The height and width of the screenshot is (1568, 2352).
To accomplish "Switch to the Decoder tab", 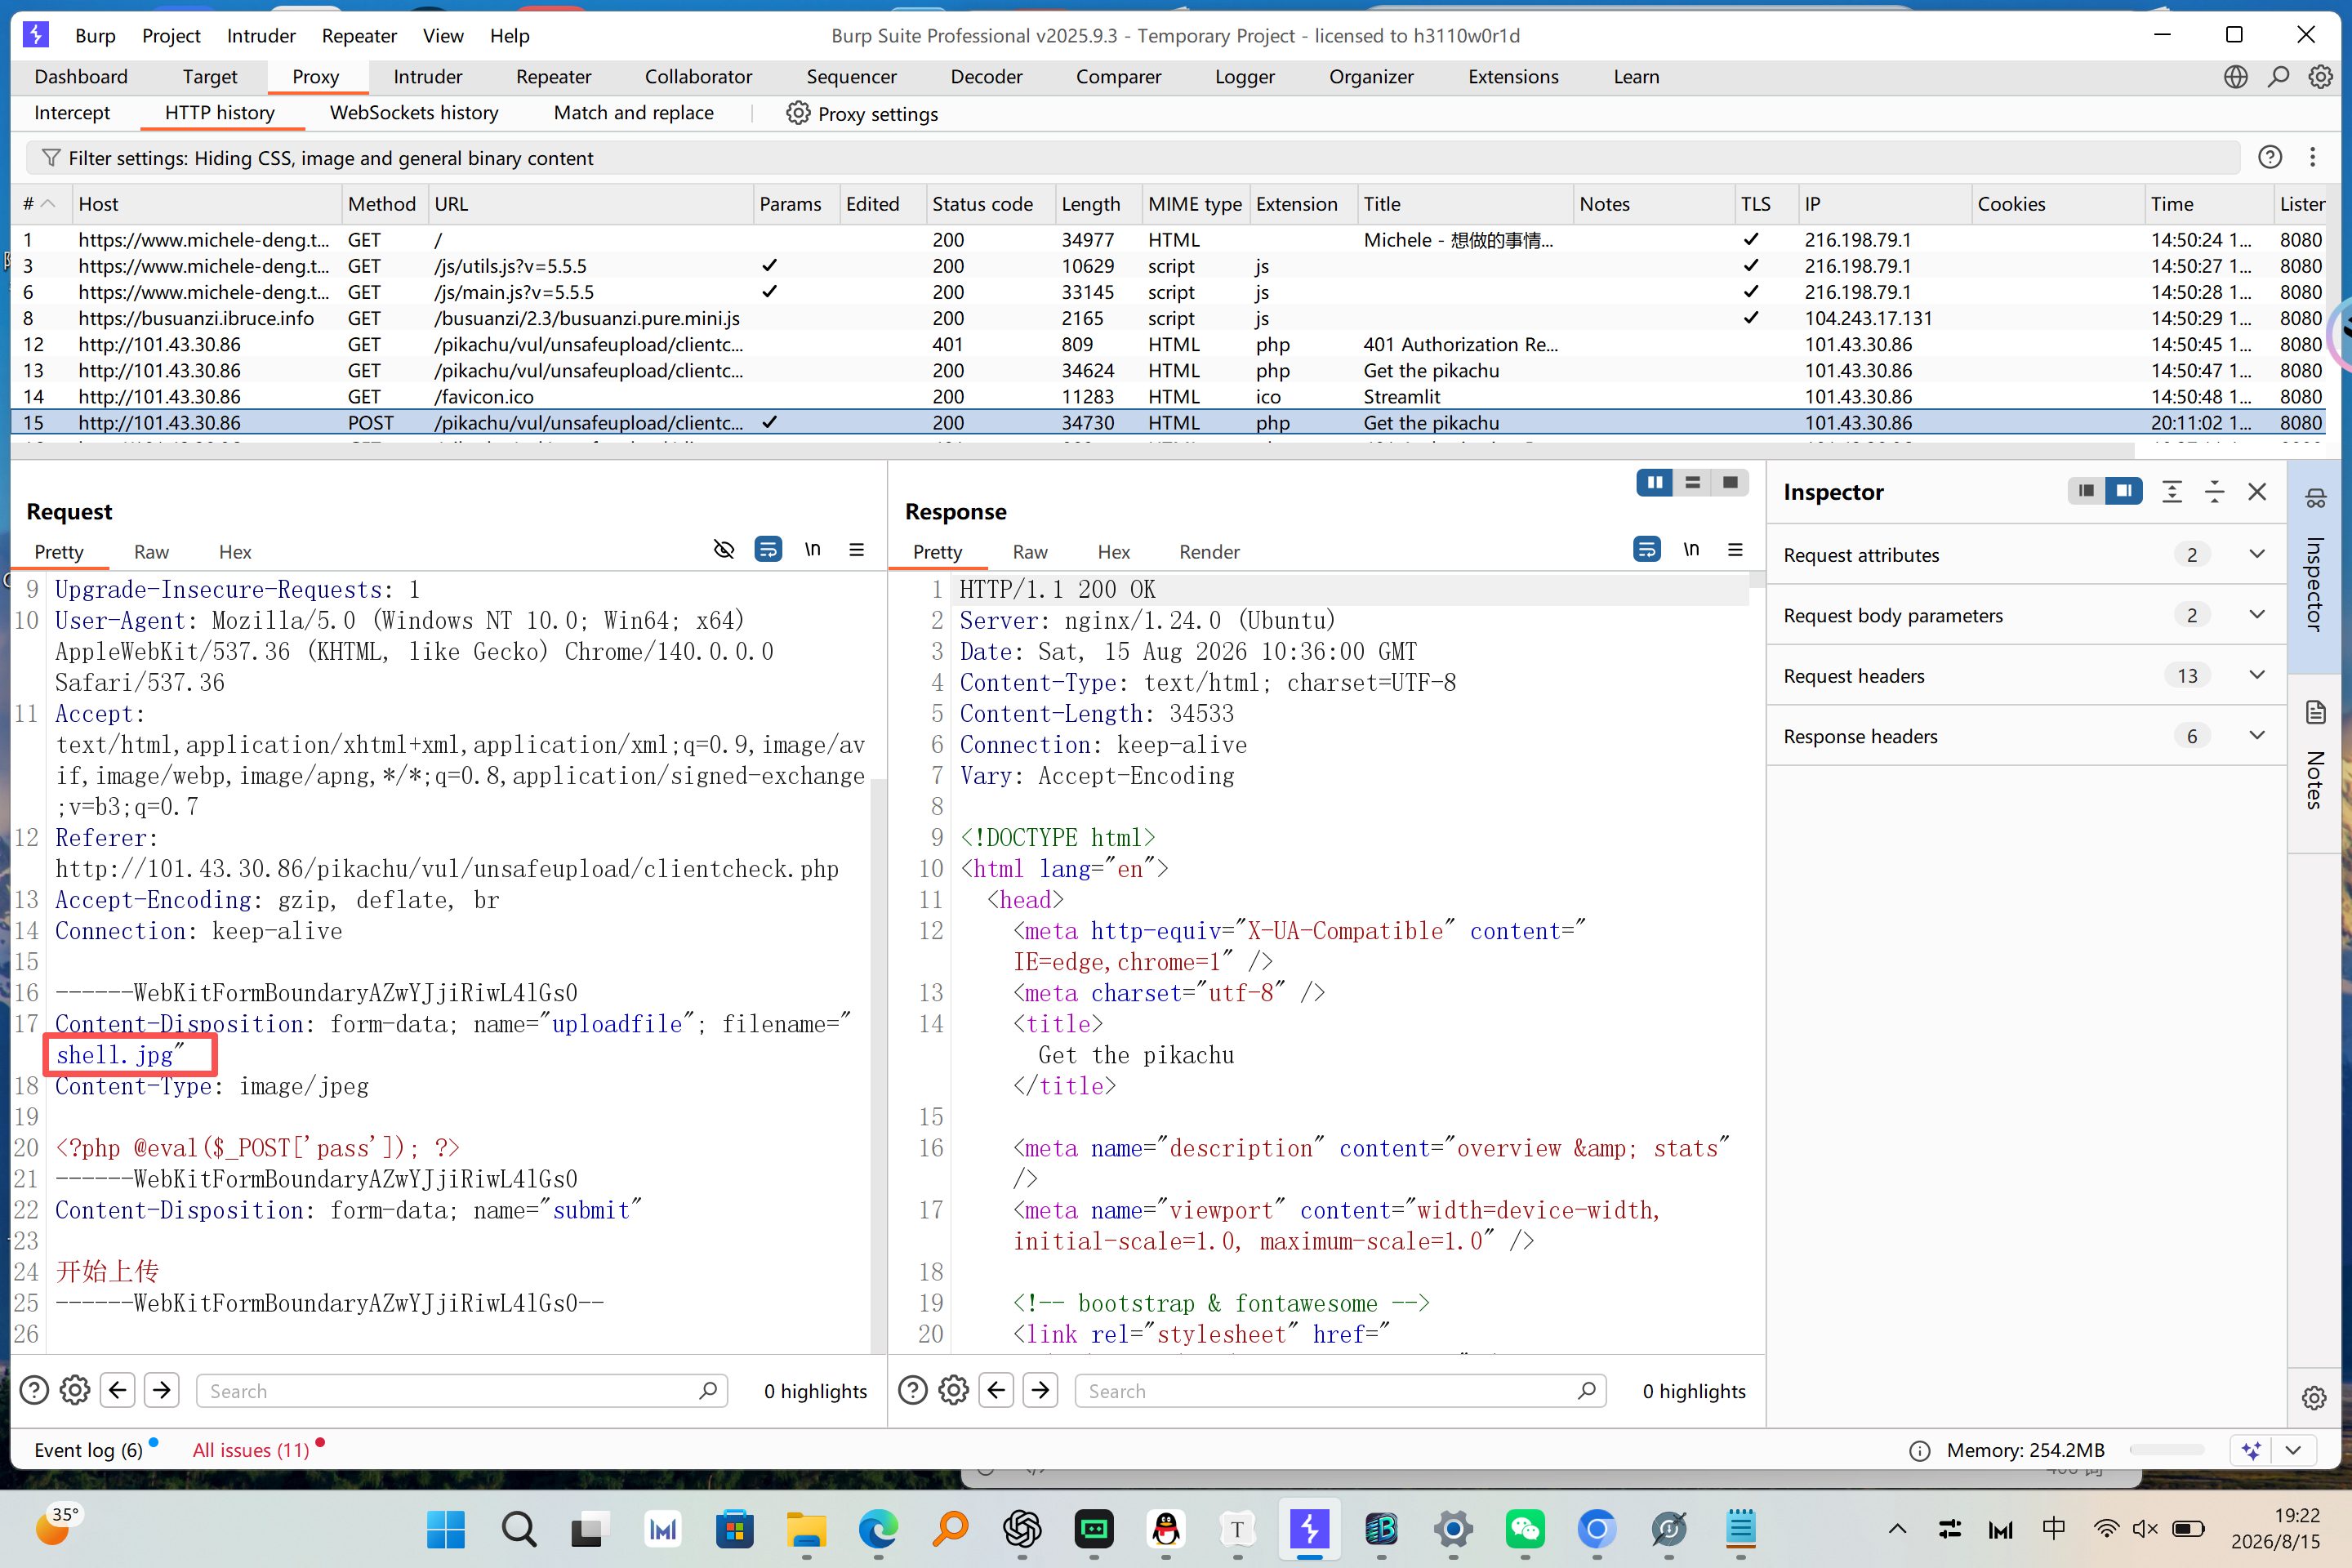I will click(x=986, y=77).
